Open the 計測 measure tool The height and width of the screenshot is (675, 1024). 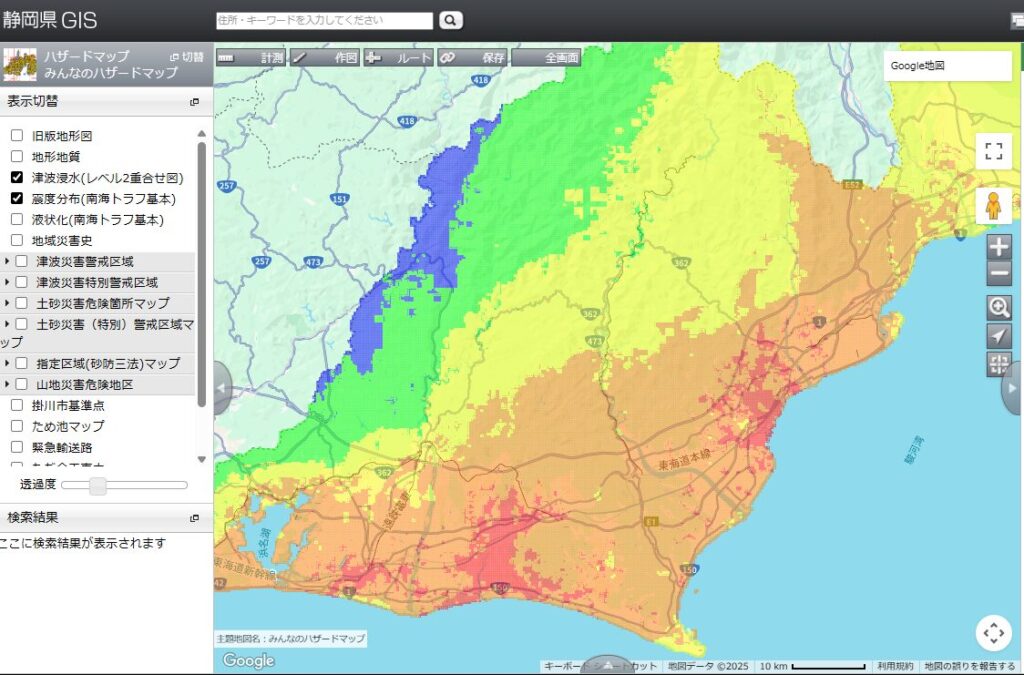(x=251, y=57)
